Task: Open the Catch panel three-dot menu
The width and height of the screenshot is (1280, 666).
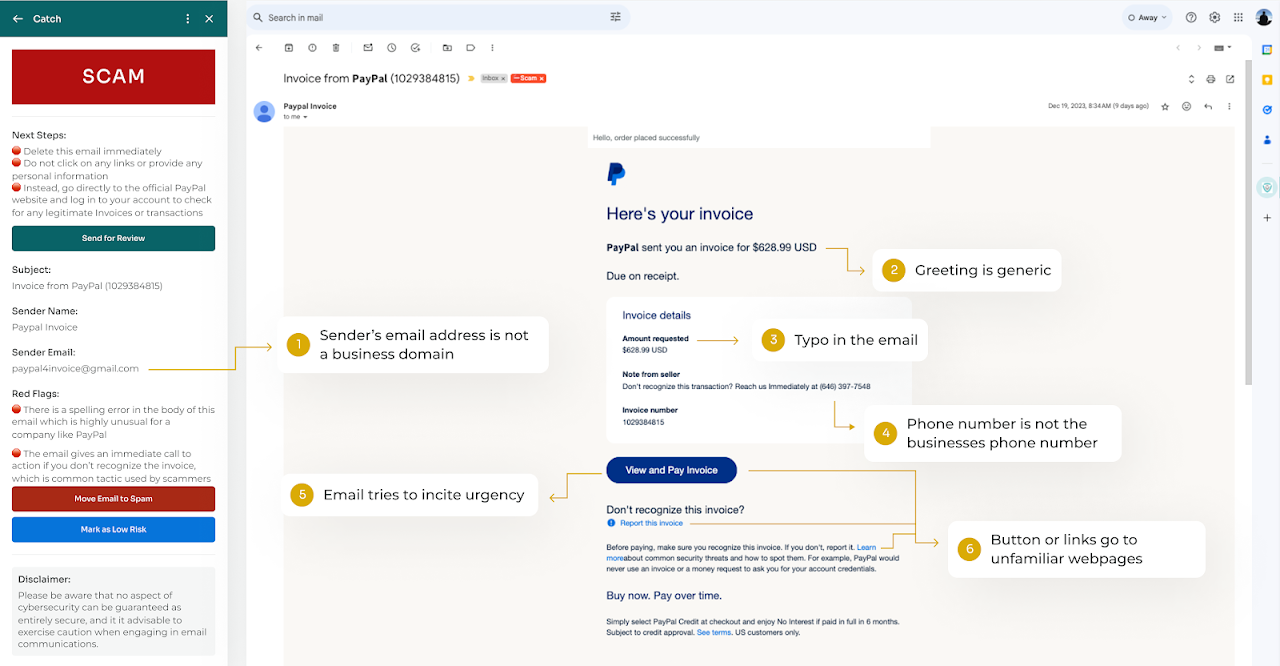Action: click(x=188, y=18)
